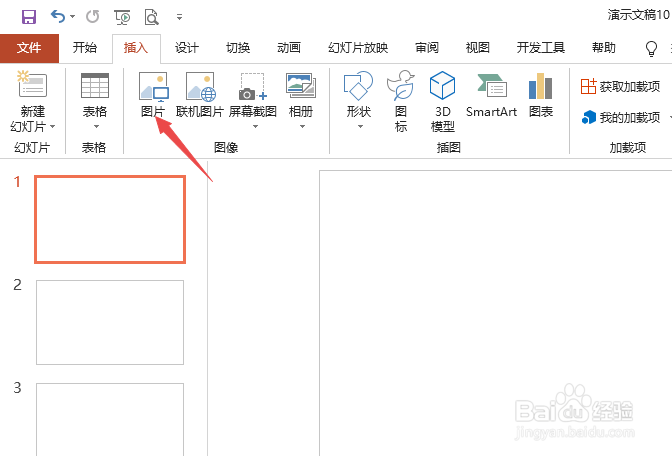Click the Tell Me lightbulb icon
This screenshot has width=672, height=456.
point(651,48)
